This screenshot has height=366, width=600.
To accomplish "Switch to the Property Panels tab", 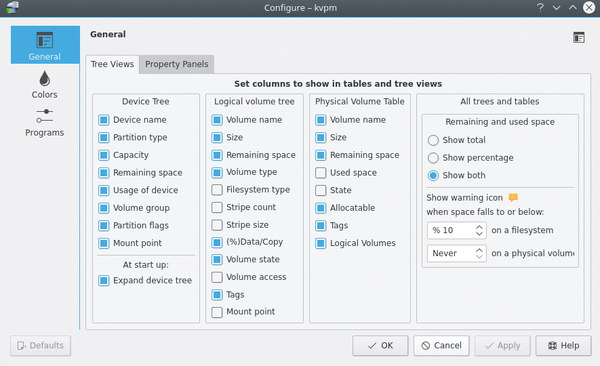I will click(x=177, y=64).
